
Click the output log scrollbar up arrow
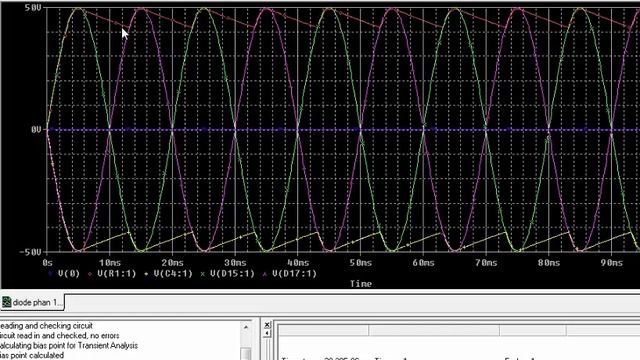tap(246, 327)
